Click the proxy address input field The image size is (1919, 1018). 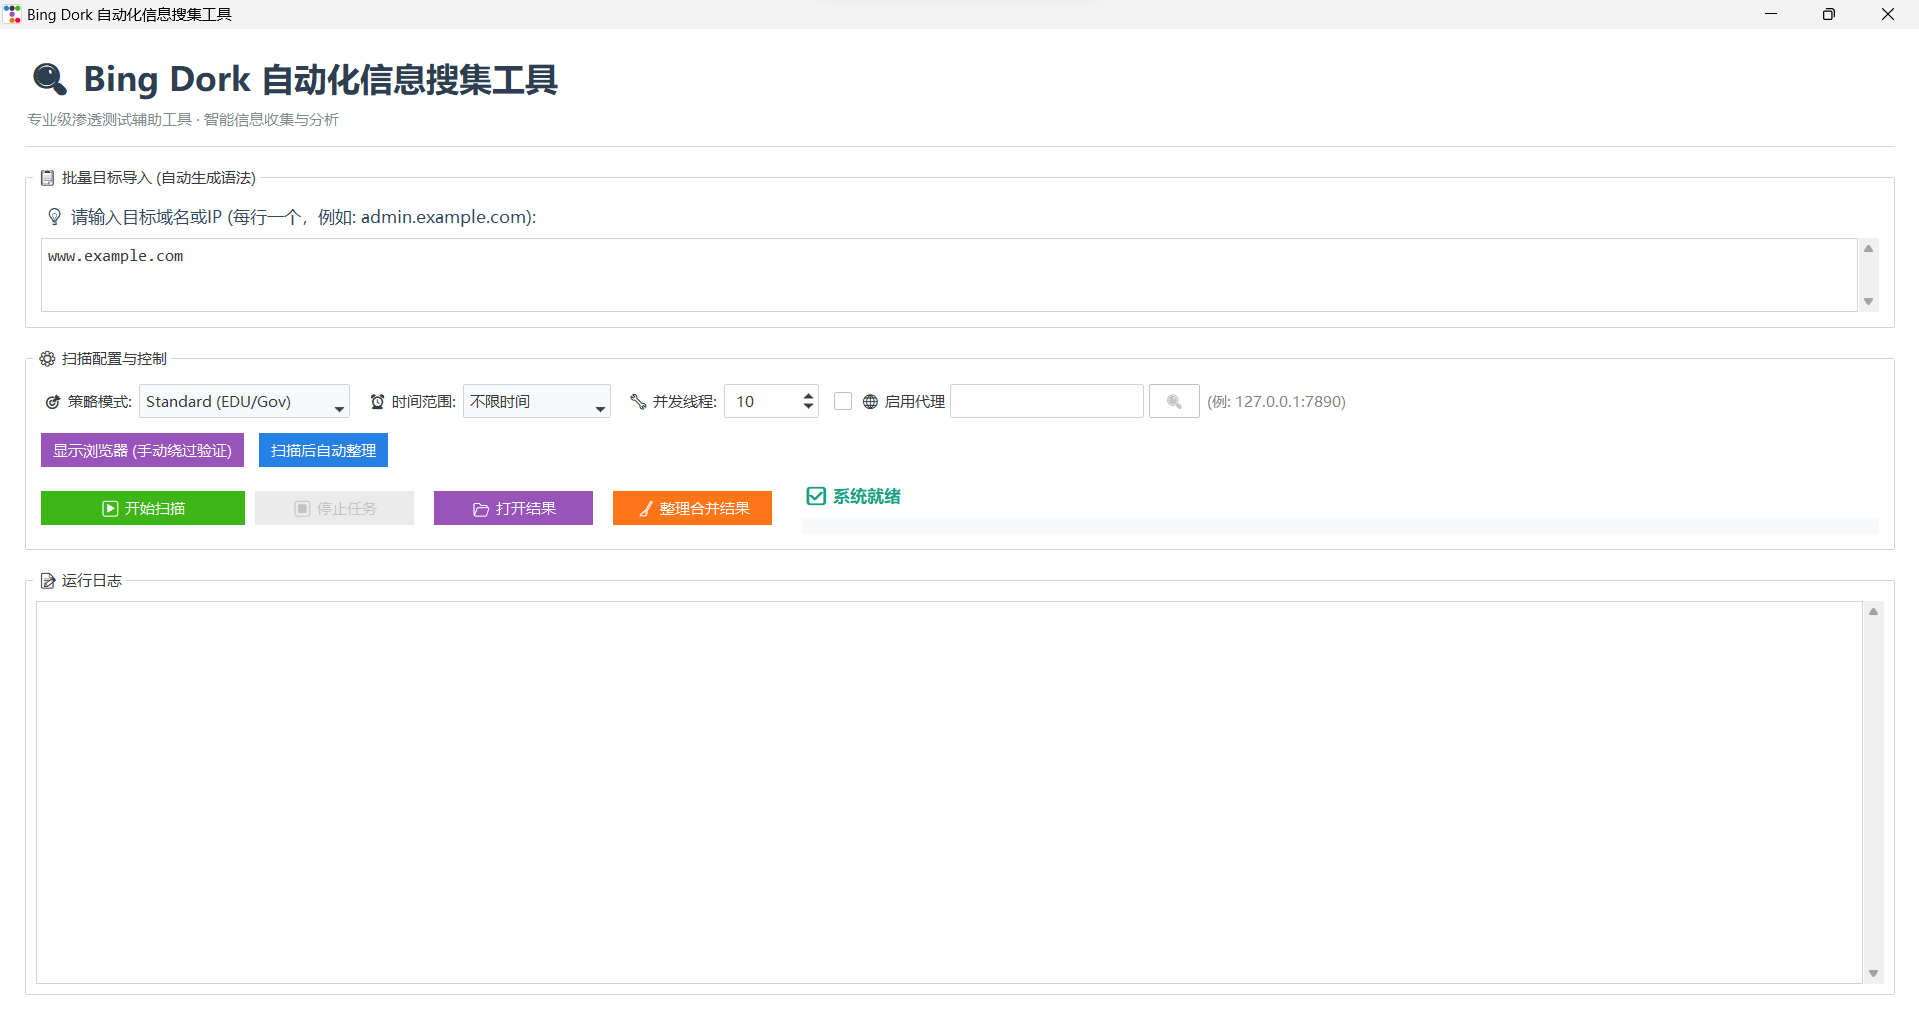click(1046, 401)
